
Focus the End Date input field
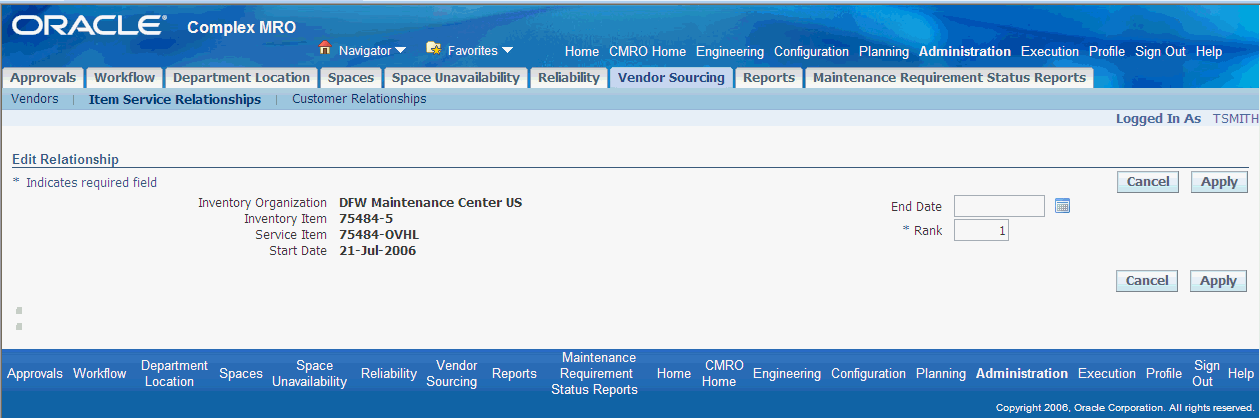pos(999,206)
